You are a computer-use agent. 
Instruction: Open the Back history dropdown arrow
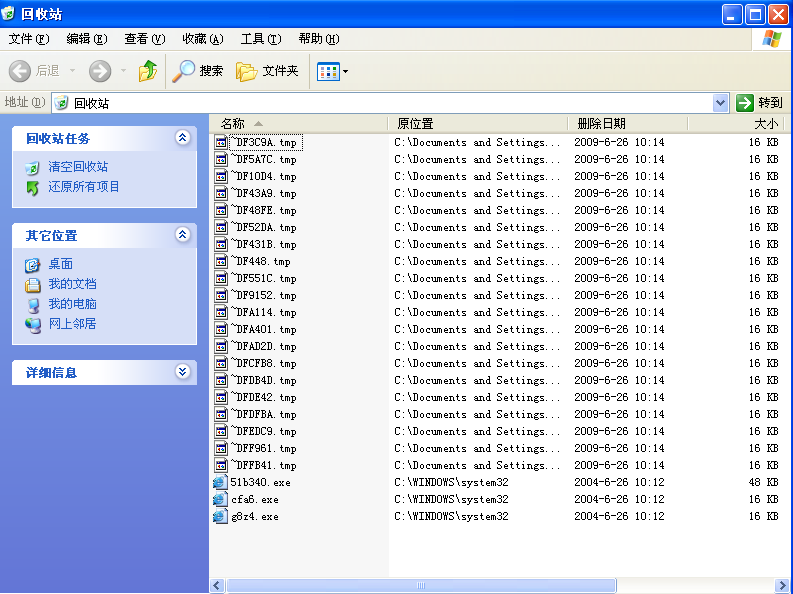pos(72,71)
